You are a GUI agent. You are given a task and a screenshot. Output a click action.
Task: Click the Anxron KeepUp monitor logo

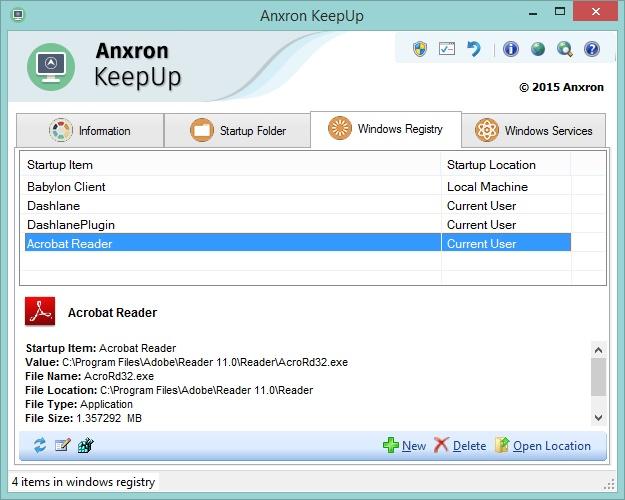(x=51, y=67)
